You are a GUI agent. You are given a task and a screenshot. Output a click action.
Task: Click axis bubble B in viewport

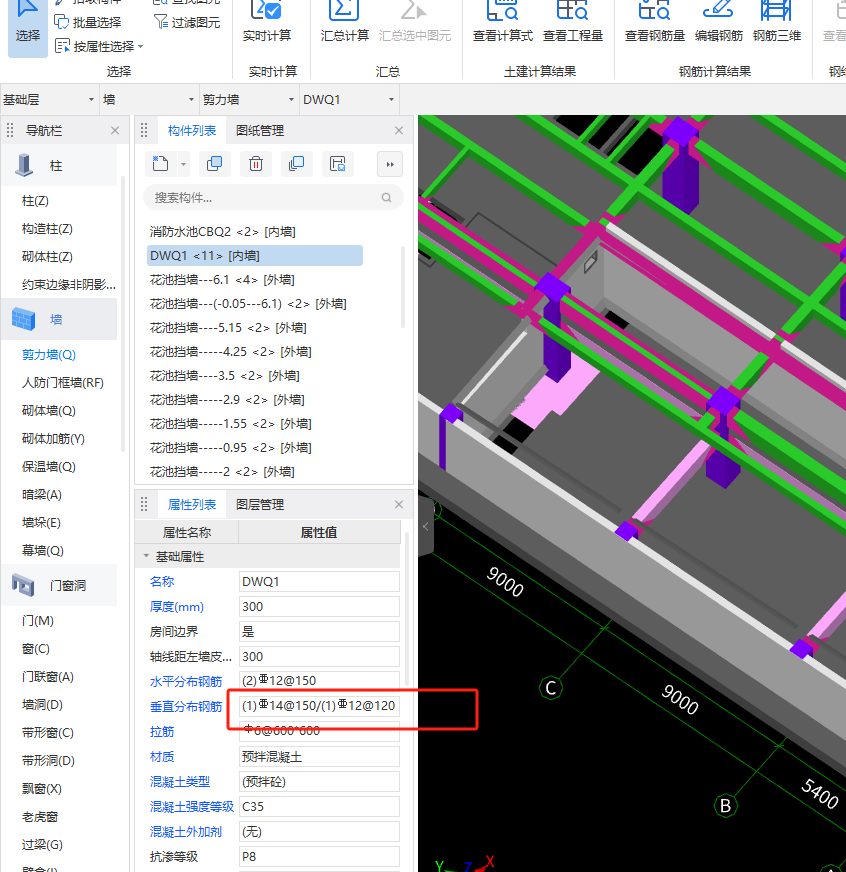coord(725,806)
